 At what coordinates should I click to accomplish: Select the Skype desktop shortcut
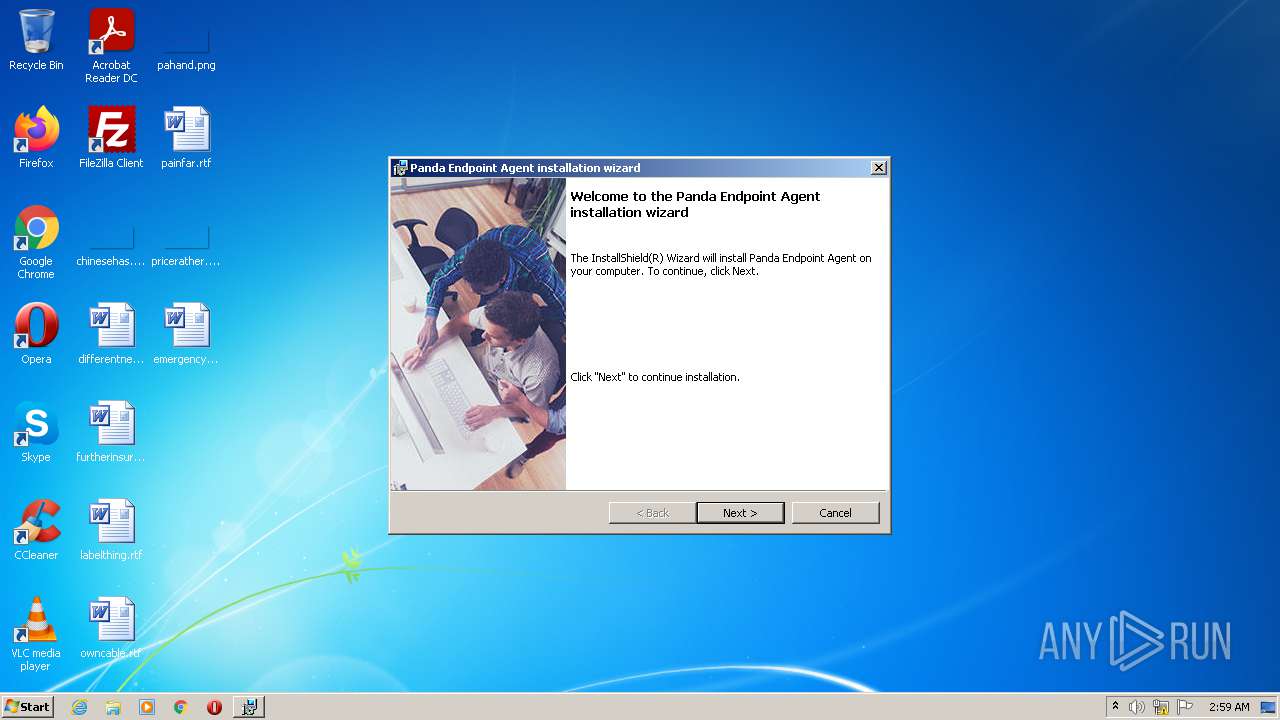pos(36,432)
